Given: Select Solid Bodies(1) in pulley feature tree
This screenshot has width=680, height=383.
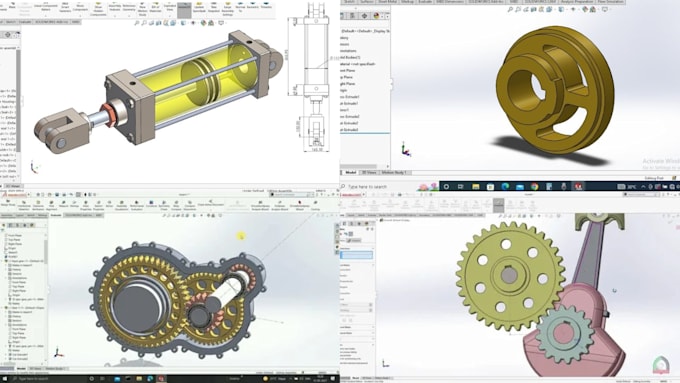Looking at the screenshot, I should (x=350, y=57).
